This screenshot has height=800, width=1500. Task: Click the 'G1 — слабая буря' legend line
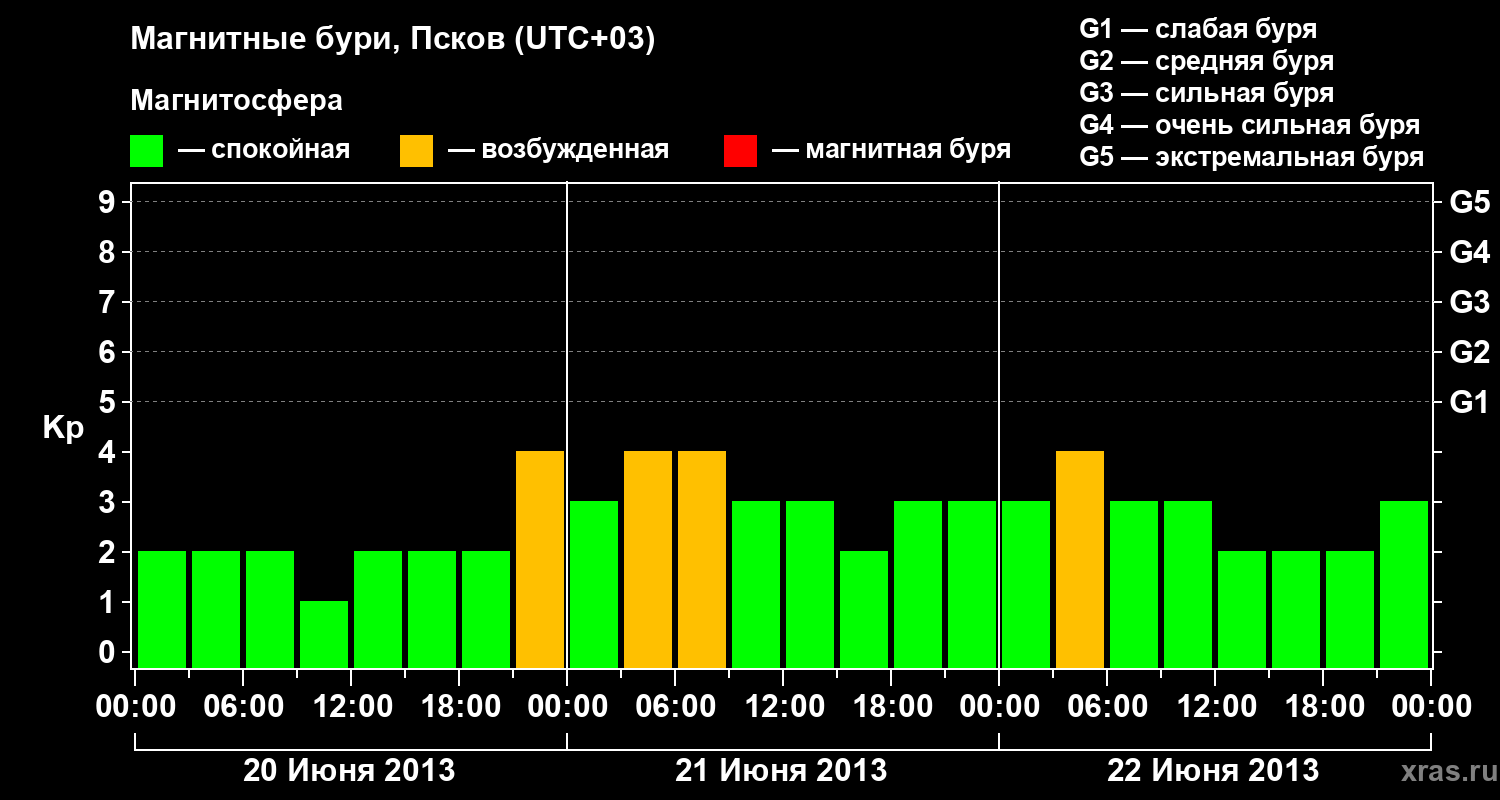(1198, 29)
